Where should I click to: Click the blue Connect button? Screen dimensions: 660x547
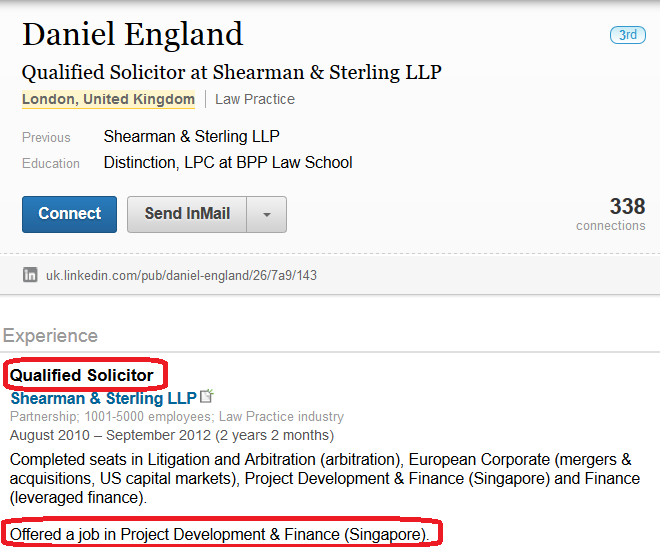pos(69,214)
